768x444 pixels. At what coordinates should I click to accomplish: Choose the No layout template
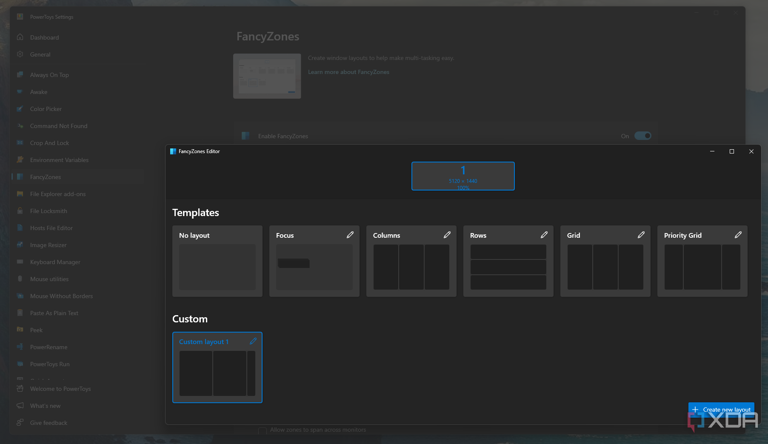click(217, 267)
